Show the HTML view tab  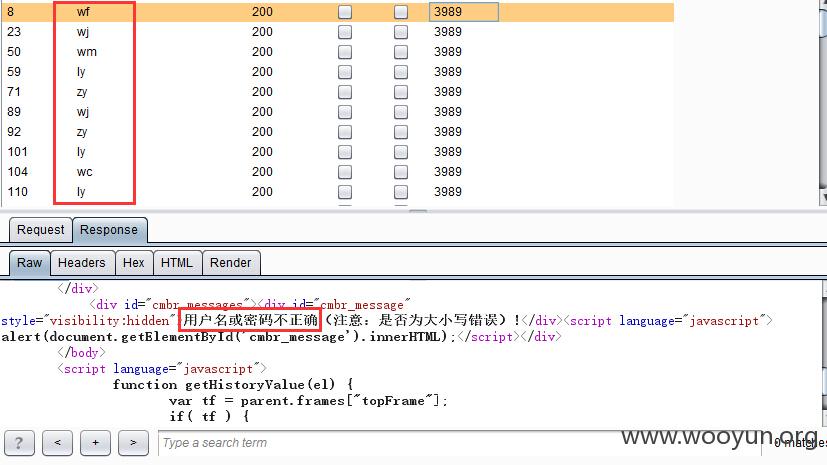177,263
